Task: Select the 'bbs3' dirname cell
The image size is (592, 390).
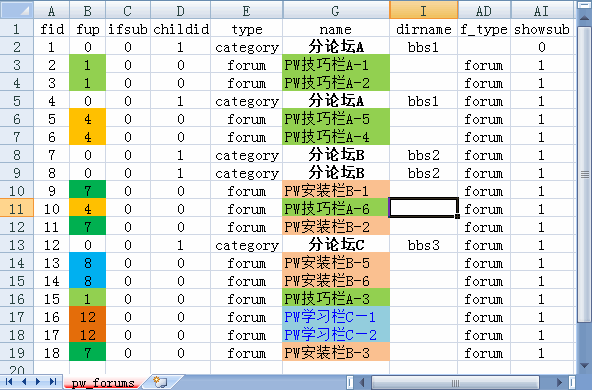Action: 424,245
